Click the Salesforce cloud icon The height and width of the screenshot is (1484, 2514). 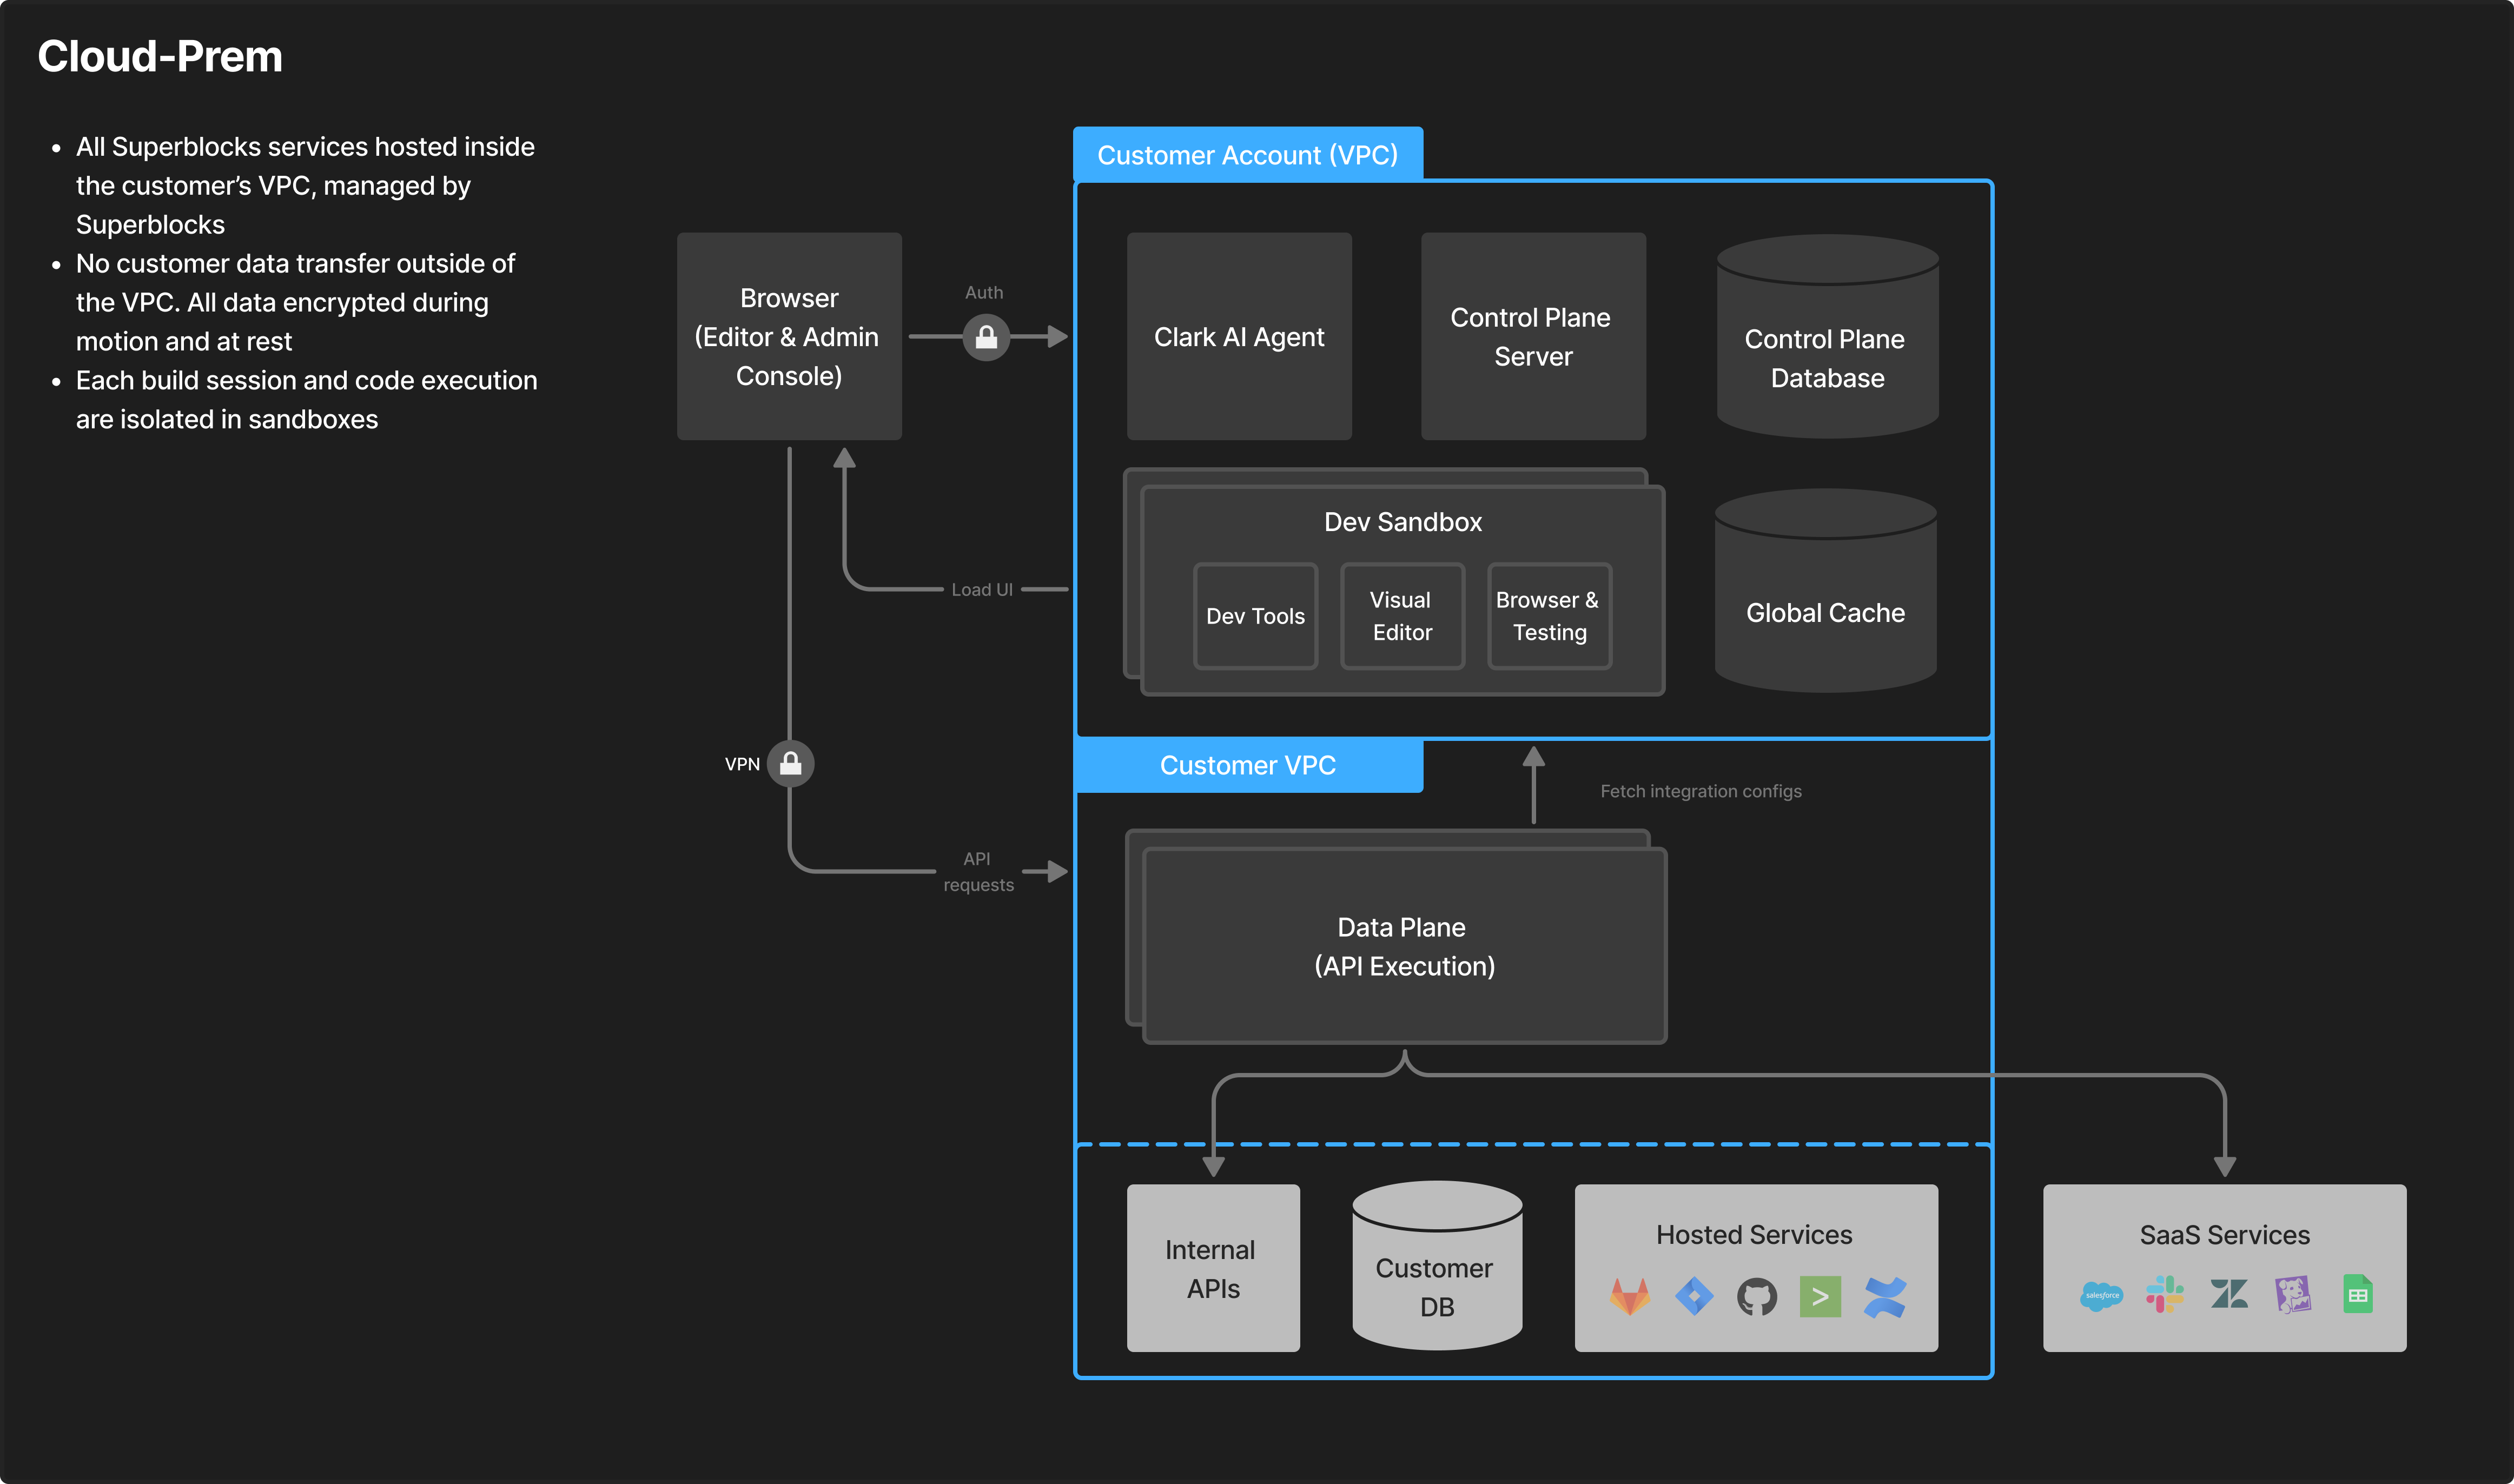coord(2101,1296)
